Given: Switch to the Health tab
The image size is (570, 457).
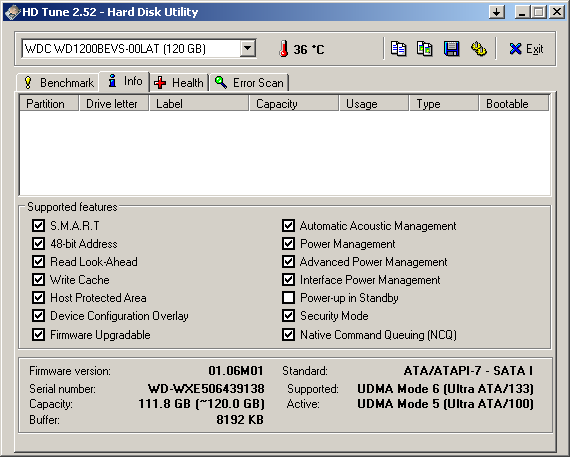Looking at the screenshot, I should coord(179,83).
